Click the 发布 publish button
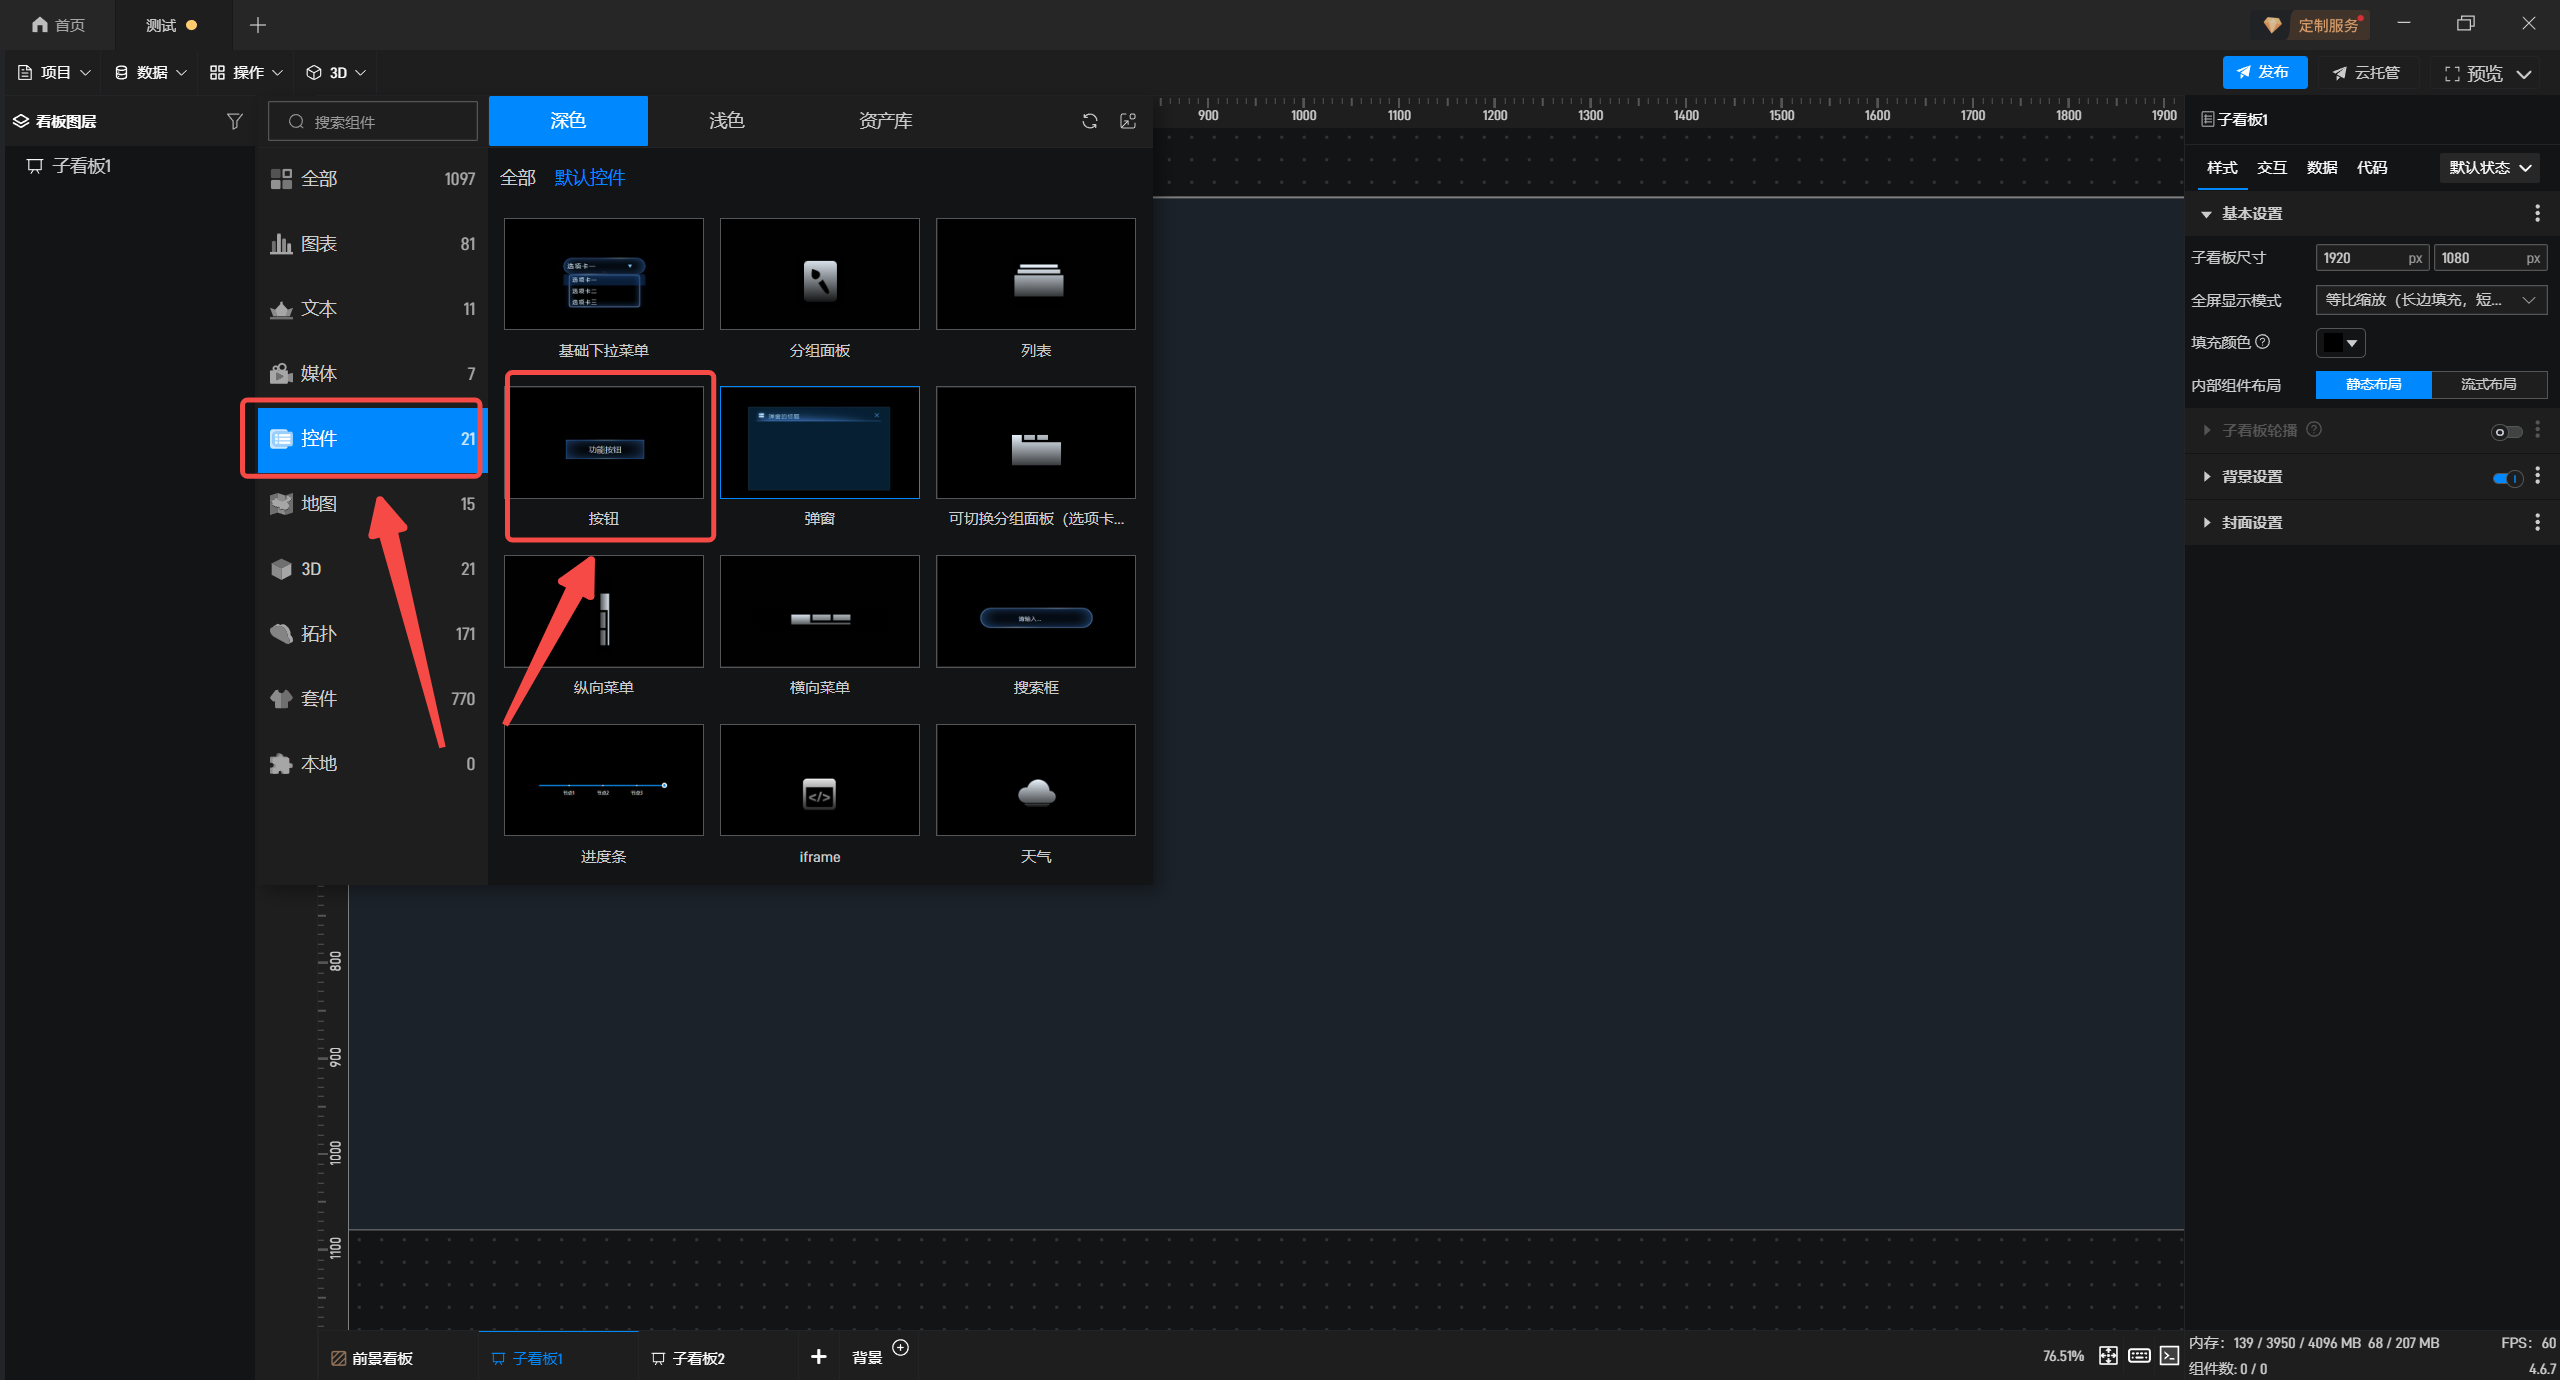2560x1380 pixels. 2264,72
